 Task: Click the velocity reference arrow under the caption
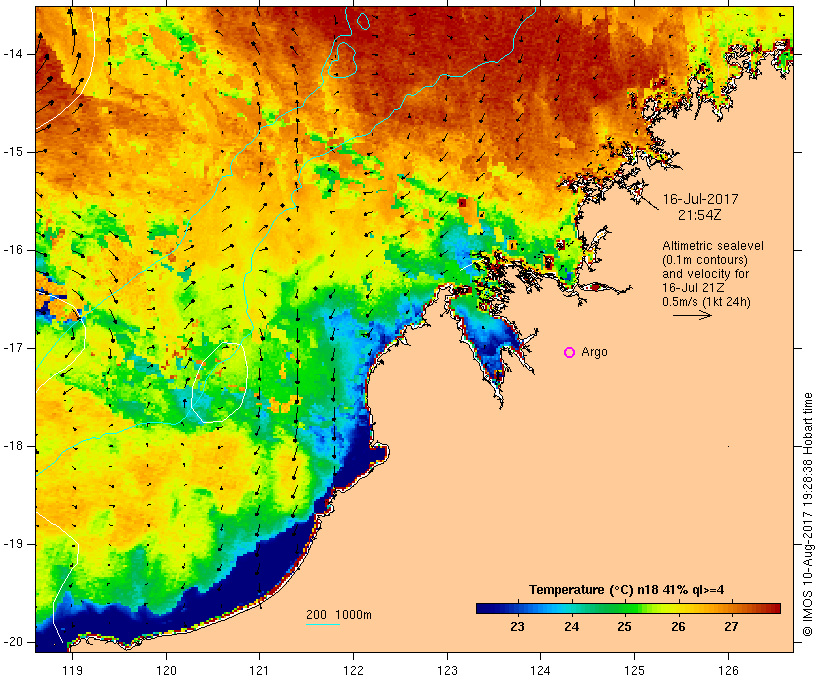click(692, 315)
